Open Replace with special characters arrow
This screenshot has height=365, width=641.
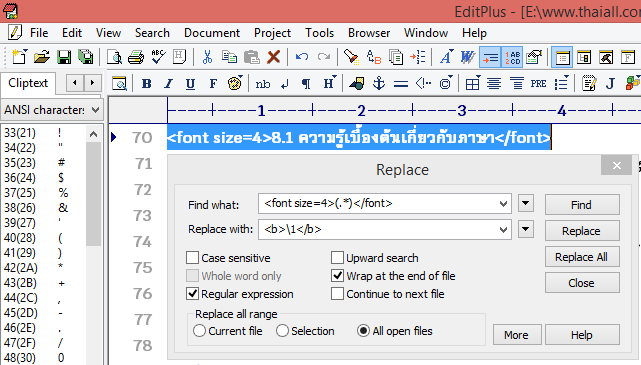[526, 229]
